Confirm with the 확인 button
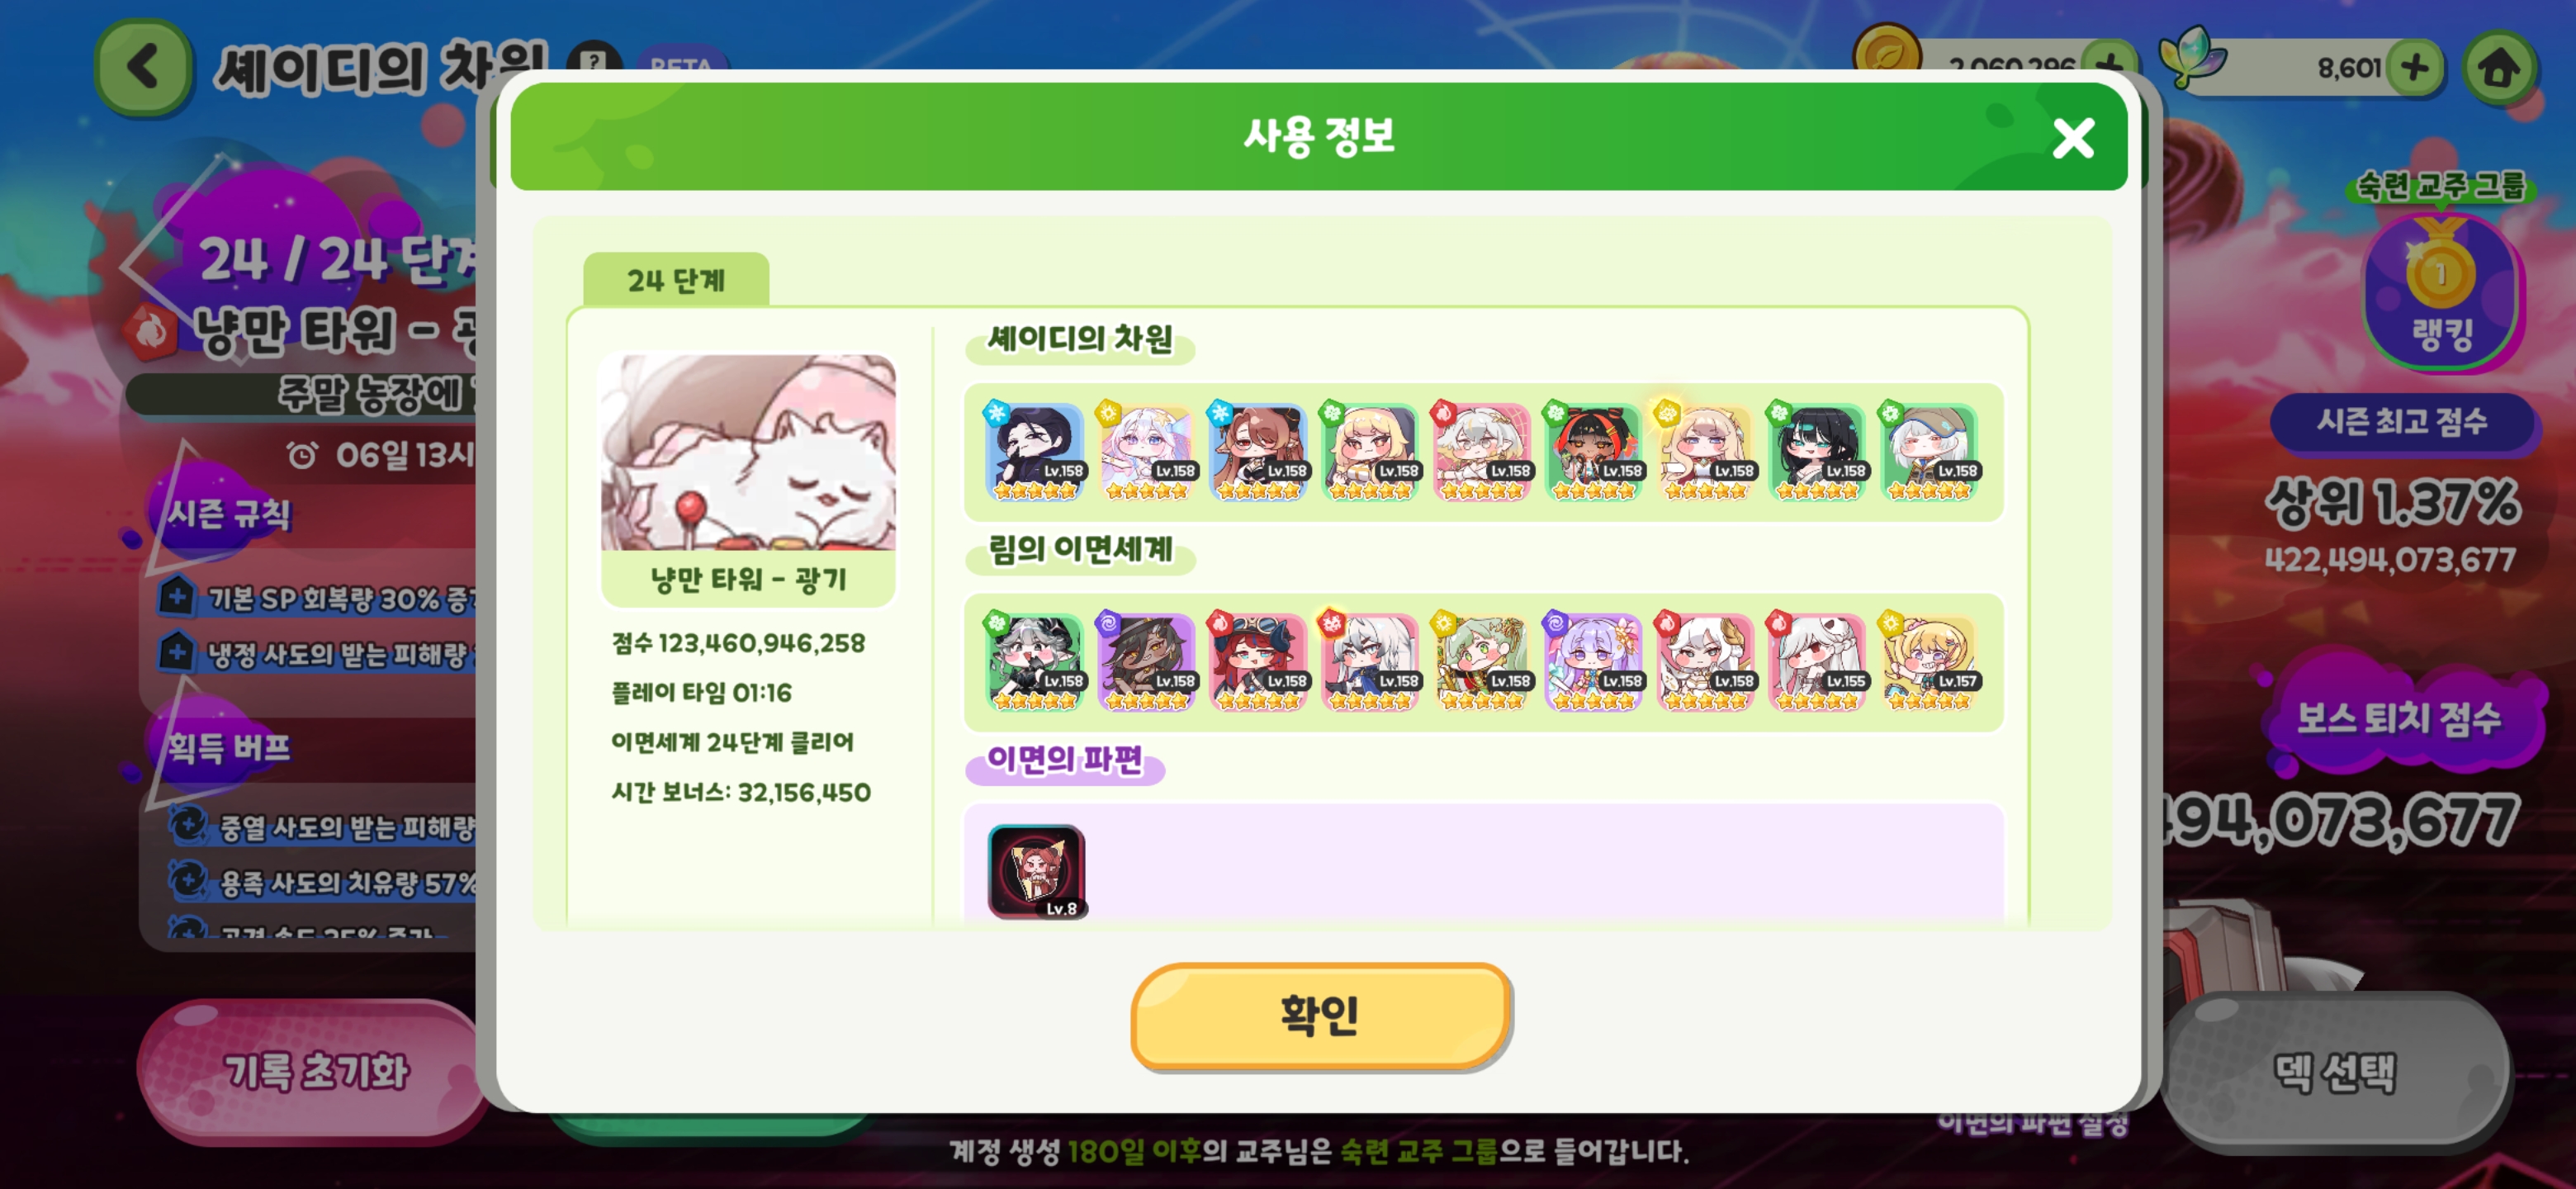 1320,1014
